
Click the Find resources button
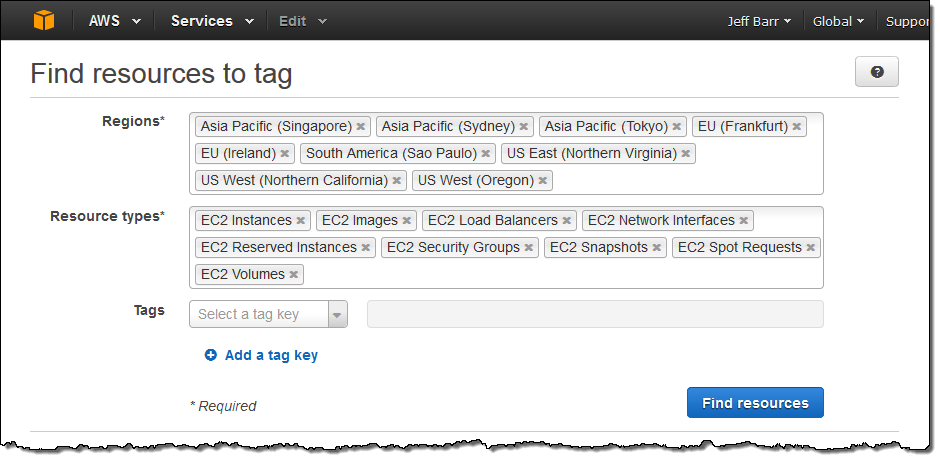point(755,403)
